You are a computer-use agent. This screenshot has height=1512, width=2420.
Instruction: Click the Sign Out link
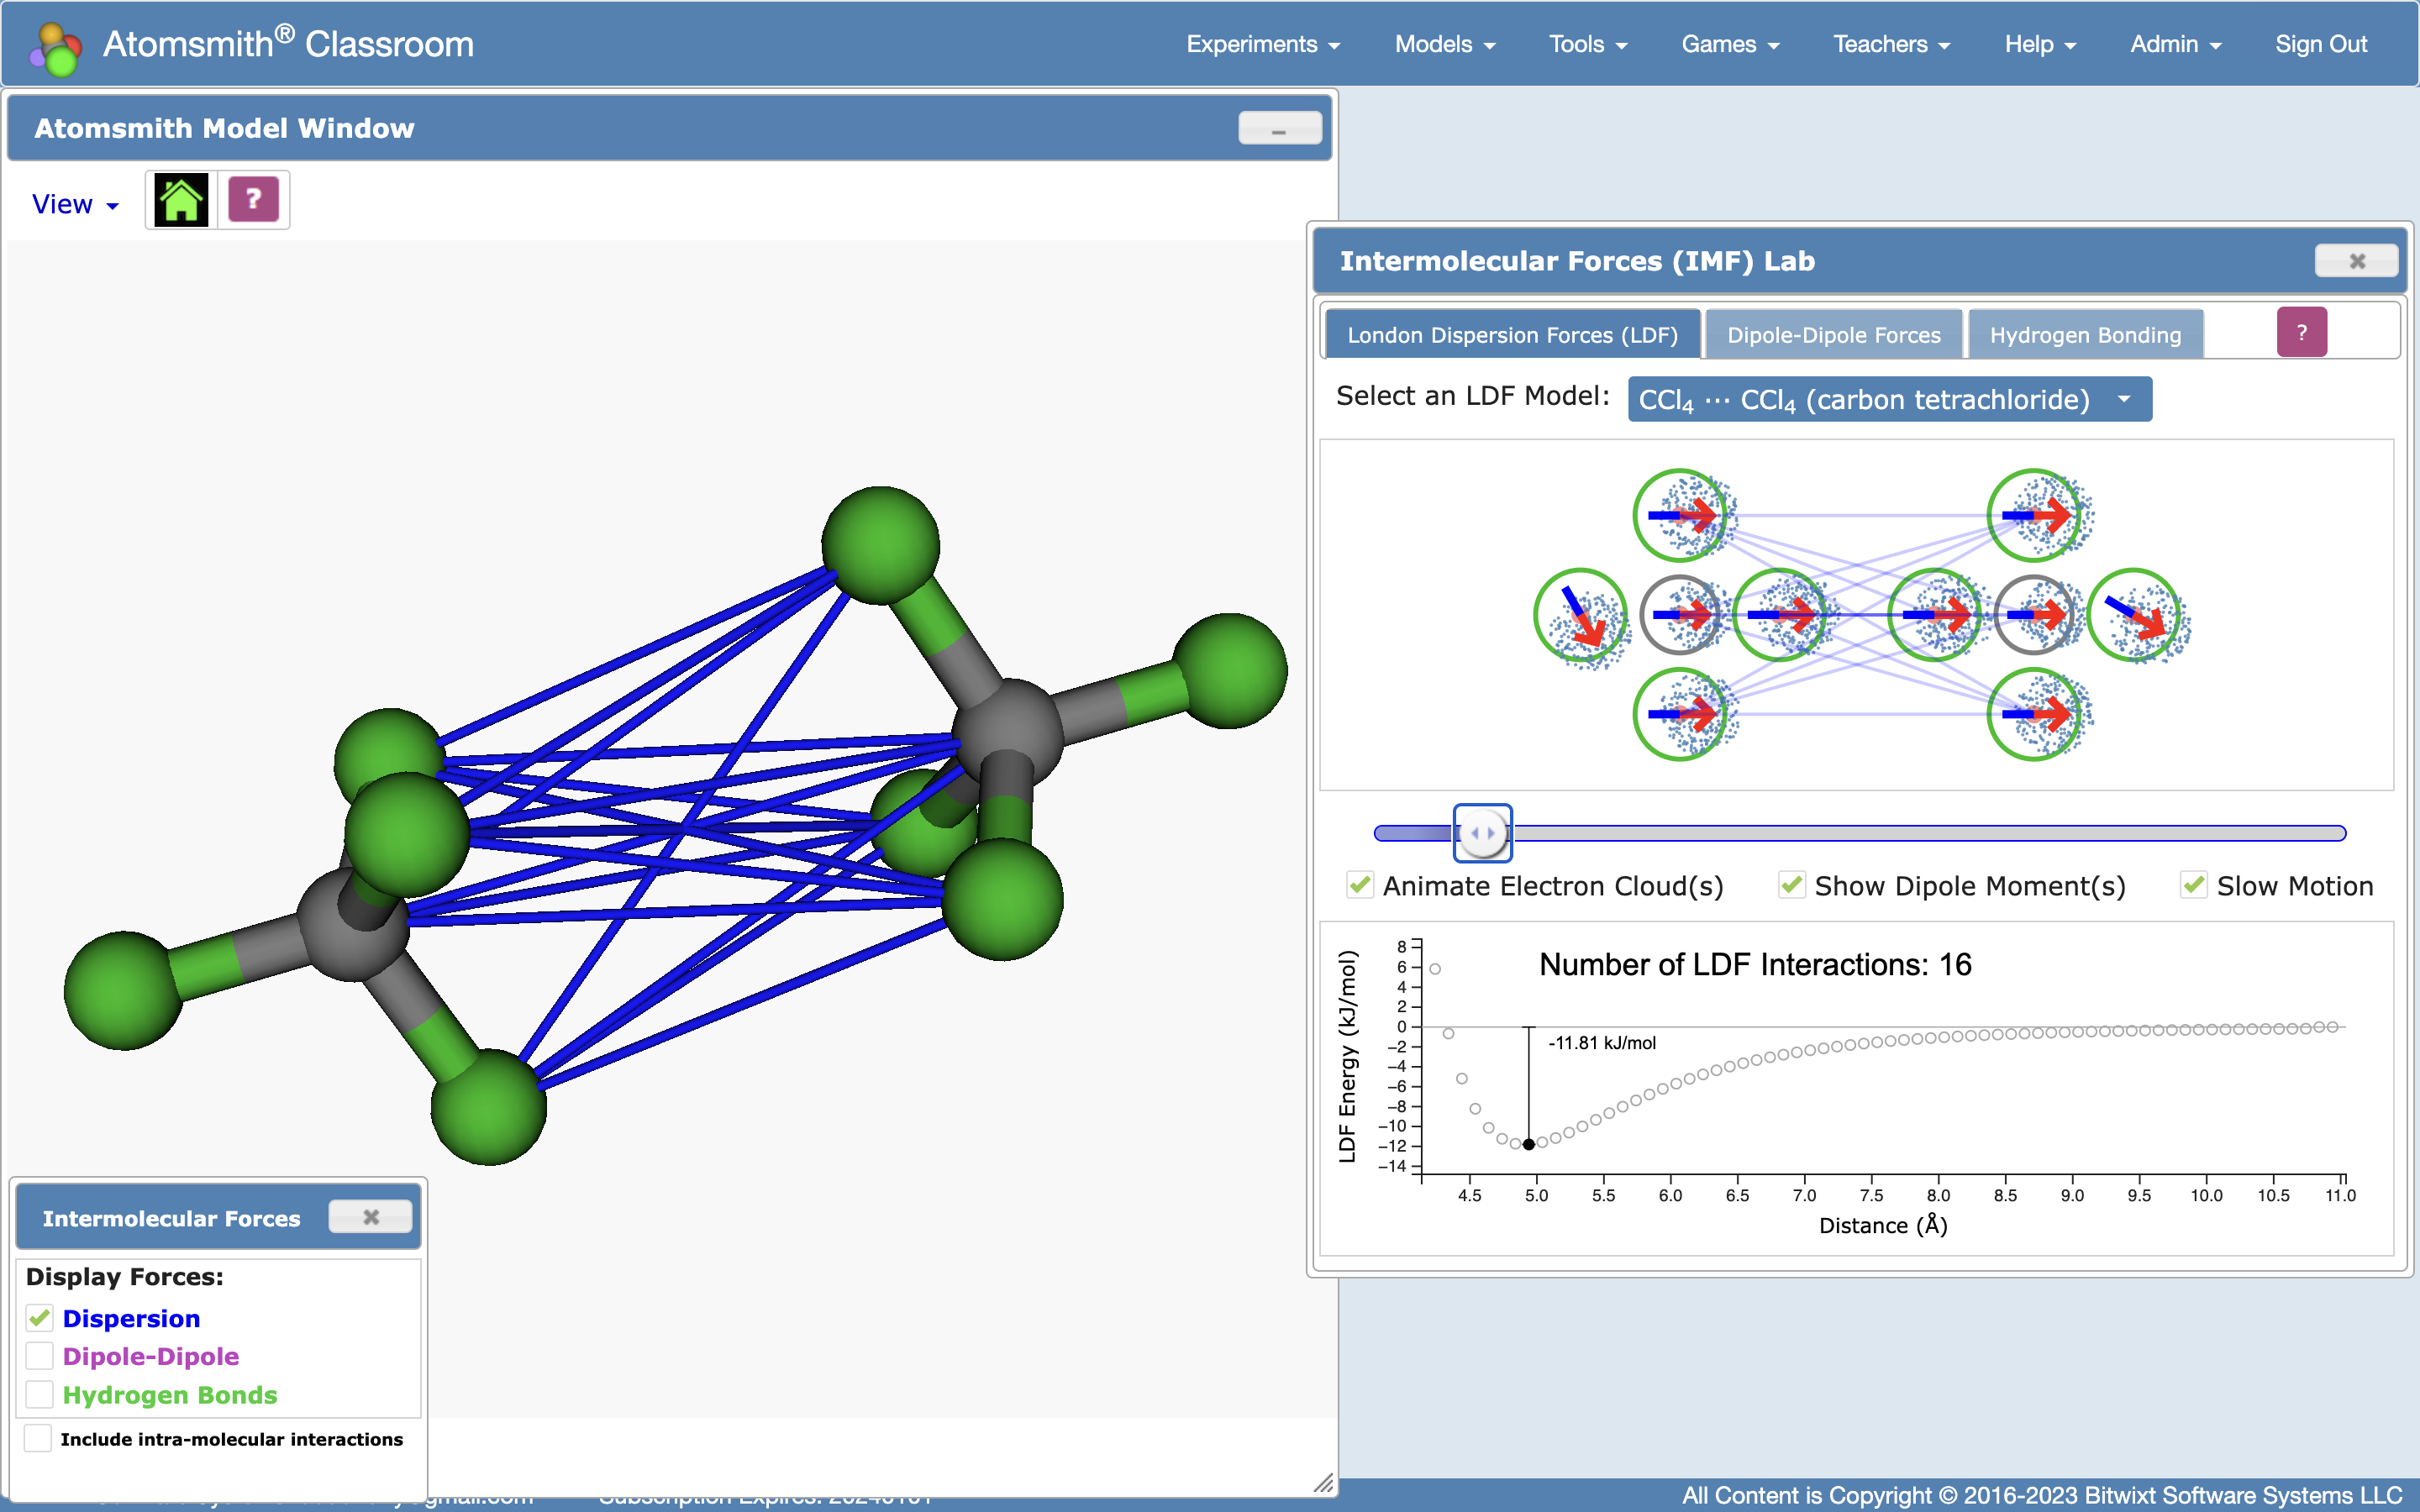2320,44
